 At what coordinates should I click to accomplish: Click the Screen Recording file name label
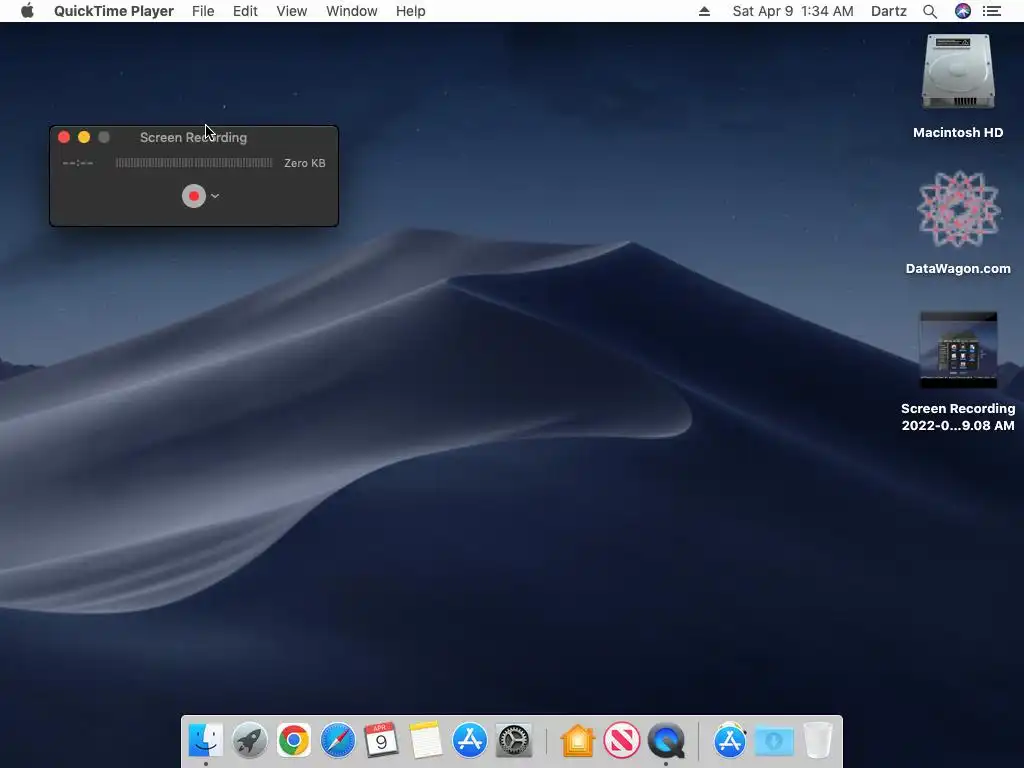958,417
